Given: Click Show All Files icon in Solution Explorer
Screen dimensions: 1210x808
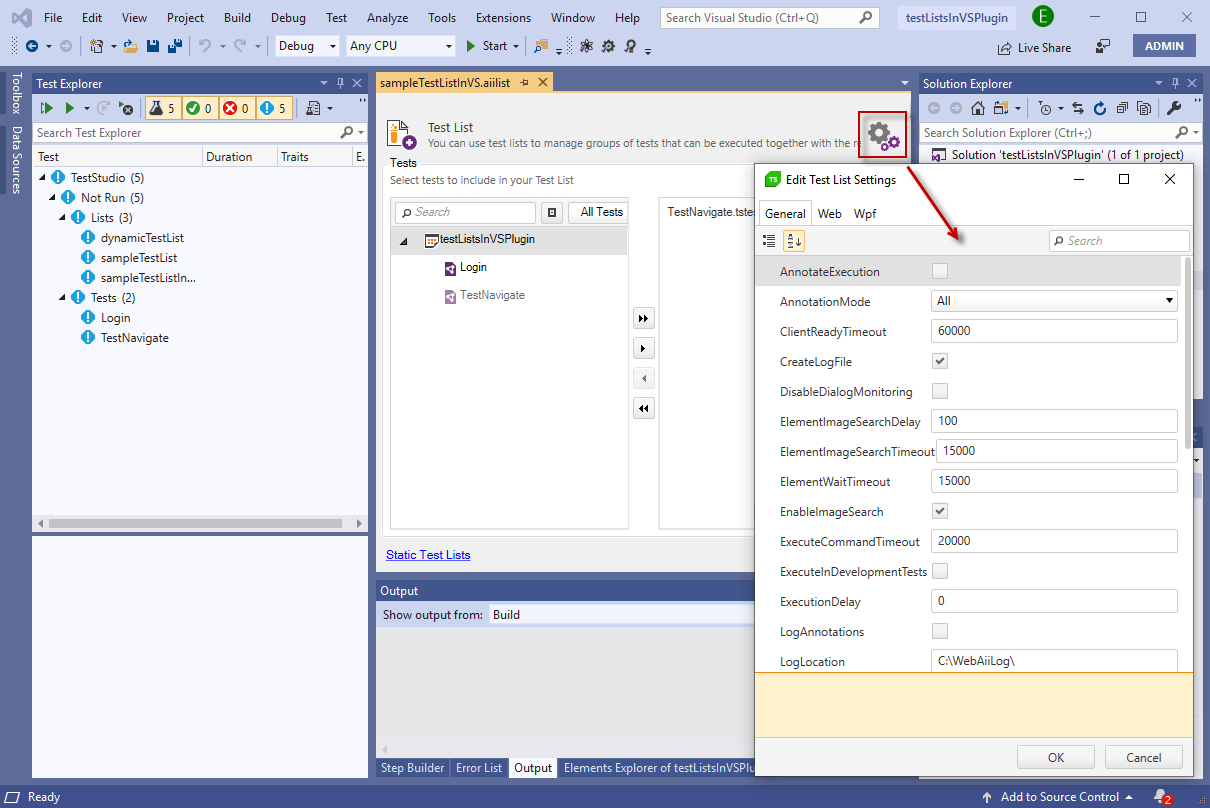Looking at the screenshot, I should (x=1144, y=108).
